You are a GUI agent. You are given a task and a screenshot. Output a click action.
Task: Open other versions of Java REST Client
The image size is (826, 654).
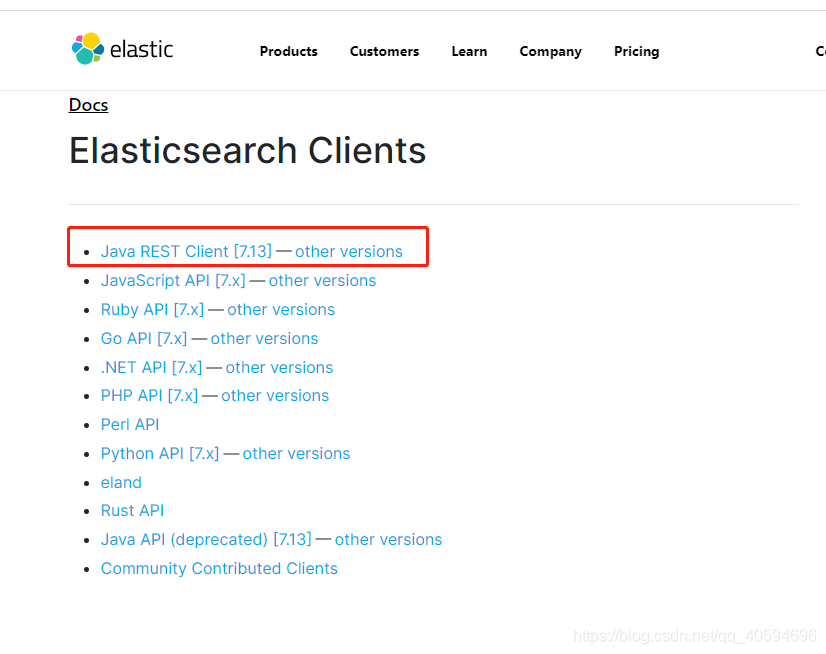[349, 251]
